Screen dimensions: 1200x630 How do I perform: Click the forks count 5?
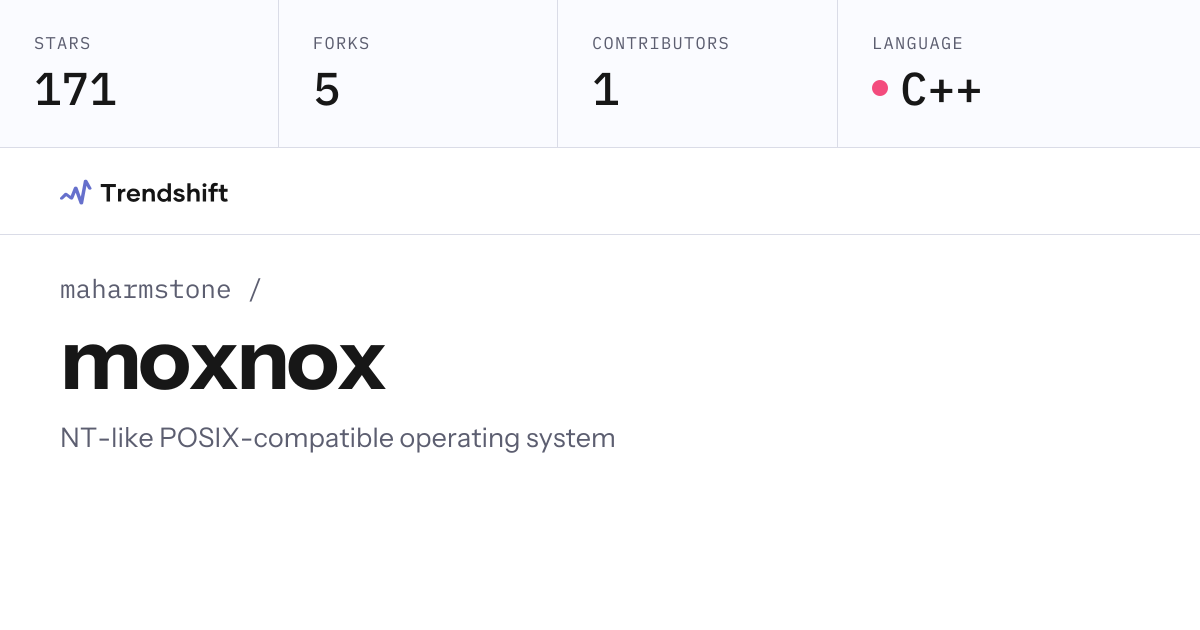(x=327, y=90)
